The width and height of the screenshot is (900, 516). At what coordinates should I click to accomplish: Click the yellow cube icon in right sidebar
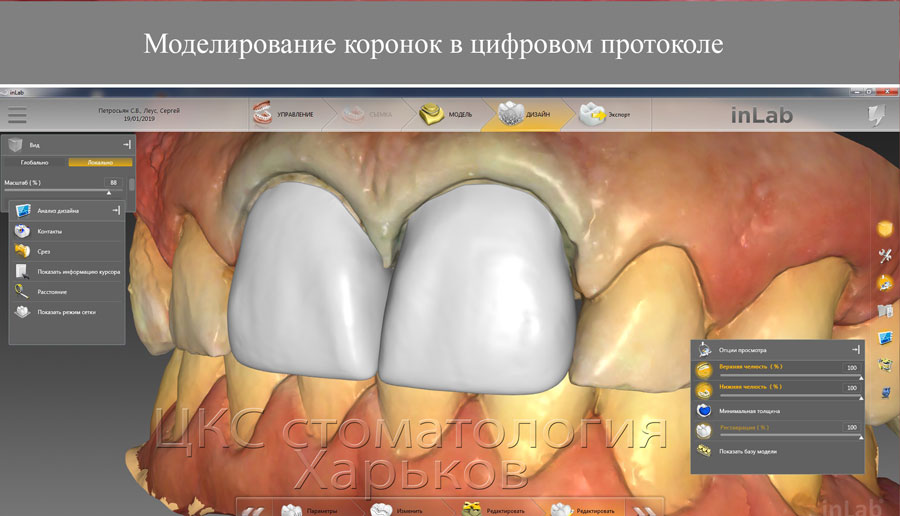click(x=885, y=228)
